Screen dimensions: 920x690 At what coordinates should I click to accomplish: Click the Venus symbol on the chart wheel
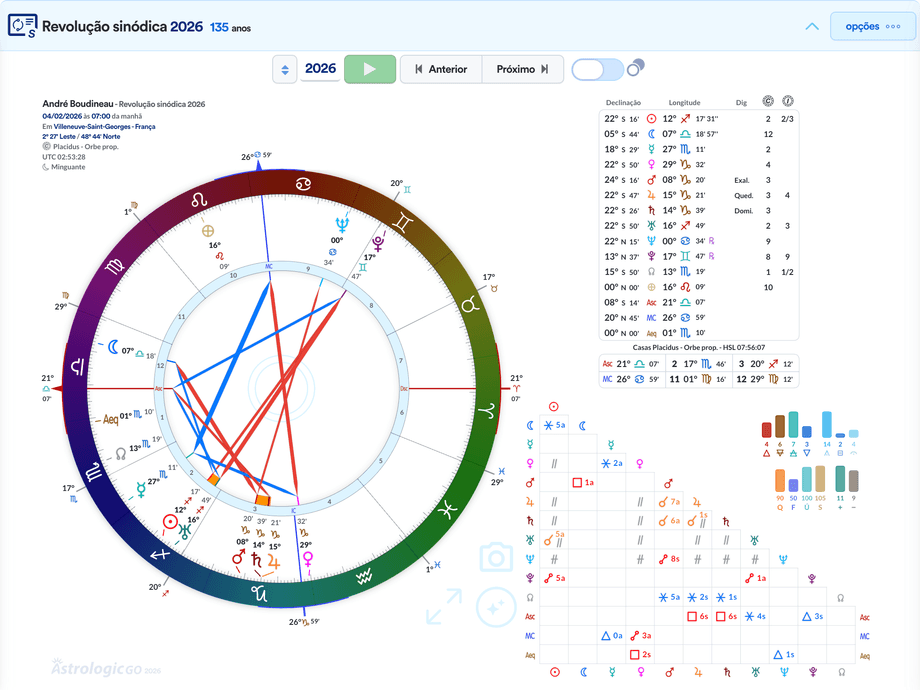tap(307, 559)
